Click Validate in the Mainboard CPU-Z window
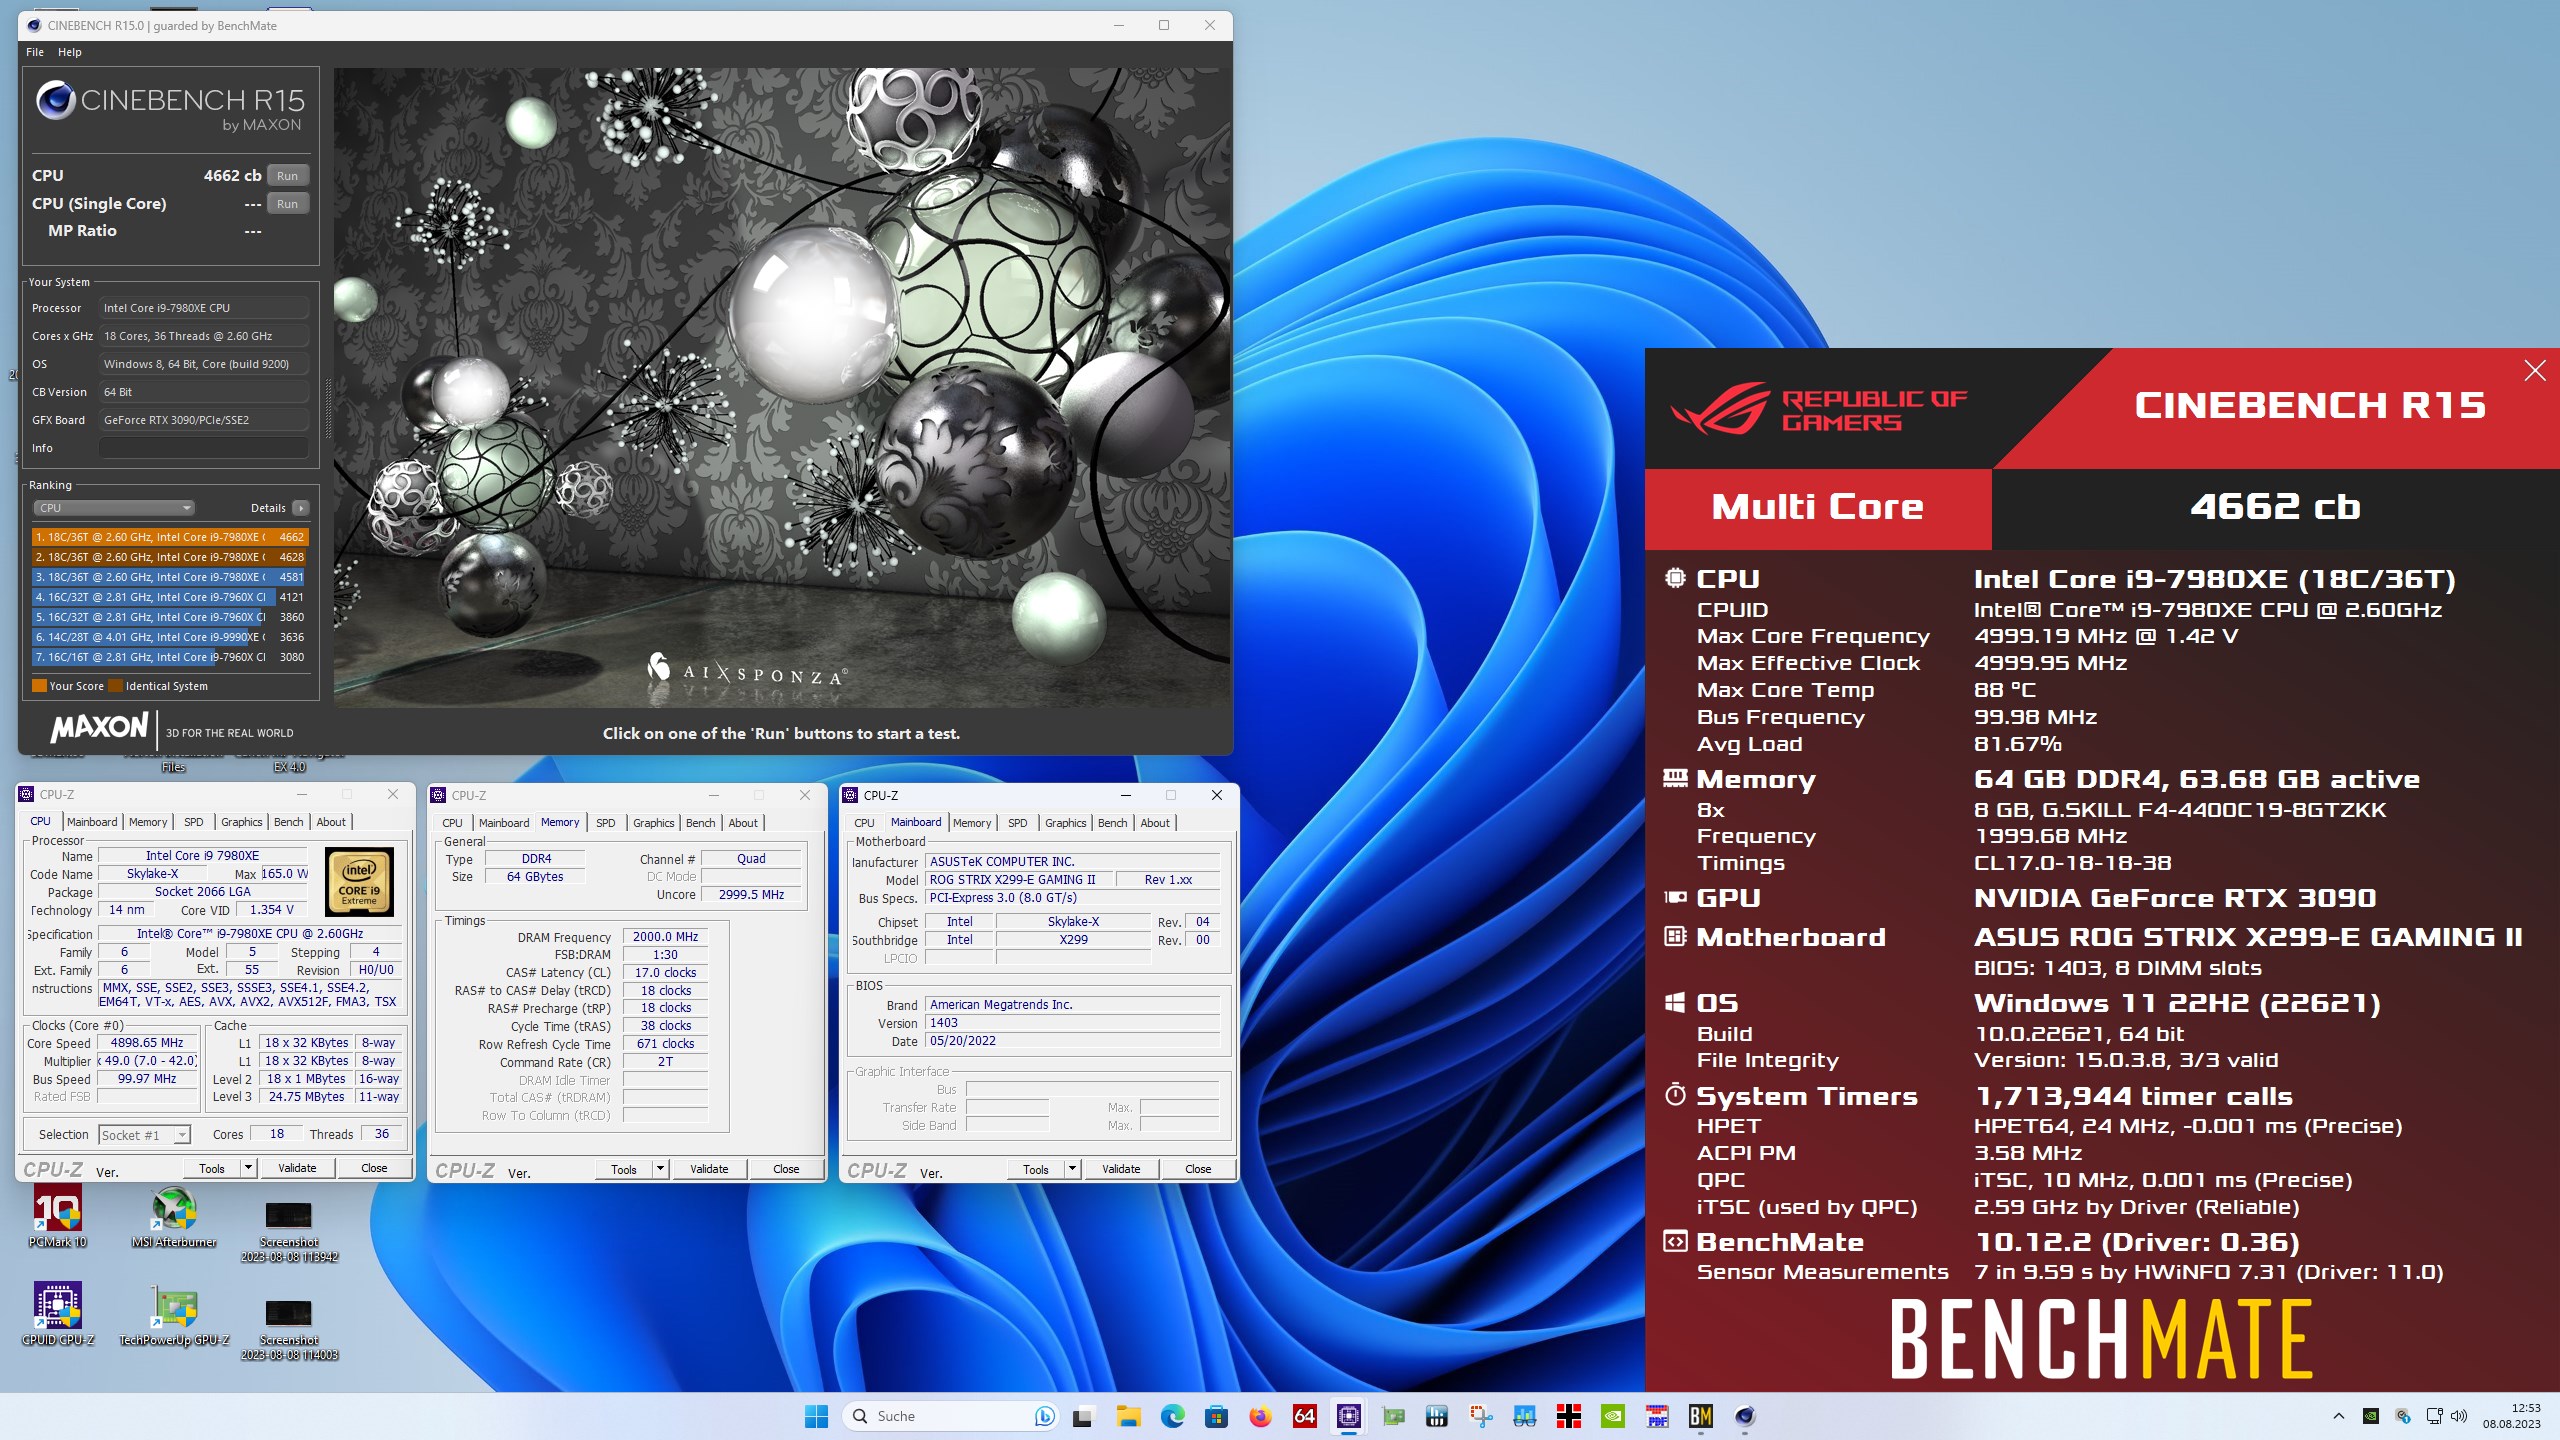2560x1440 pixels. [x=1121, y=1169]
